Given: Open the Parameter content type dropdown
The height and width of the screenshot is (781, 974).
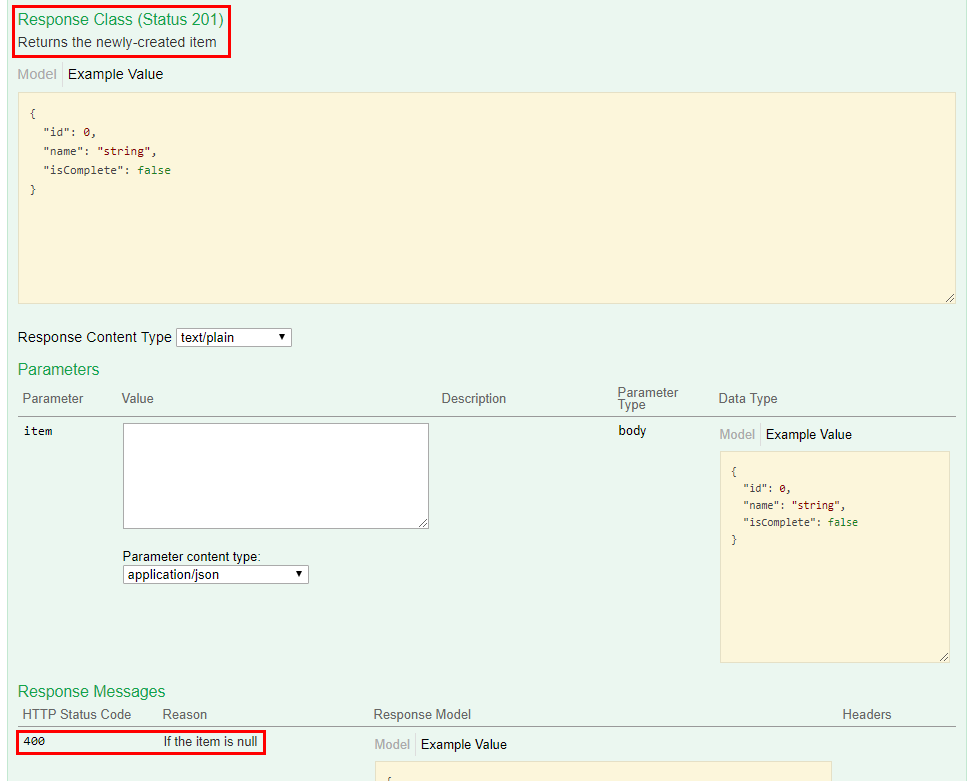Looking at the screenshot, I should click(216, 574).
